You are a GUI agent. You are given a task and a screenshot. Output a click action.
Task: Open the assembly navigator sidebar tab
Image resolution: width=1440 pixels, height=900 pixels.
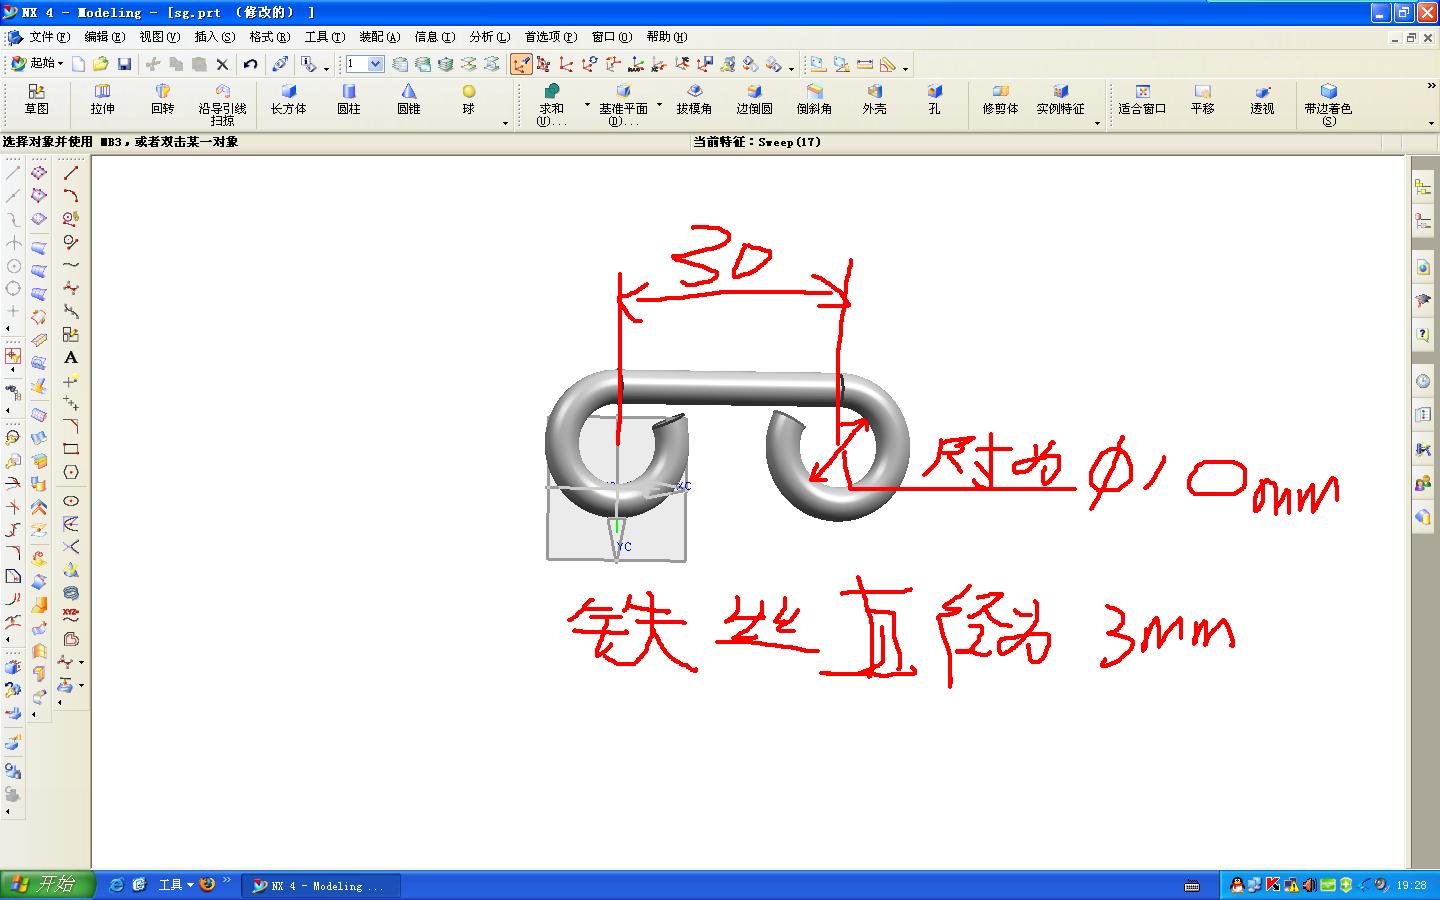click(1423, 187)
